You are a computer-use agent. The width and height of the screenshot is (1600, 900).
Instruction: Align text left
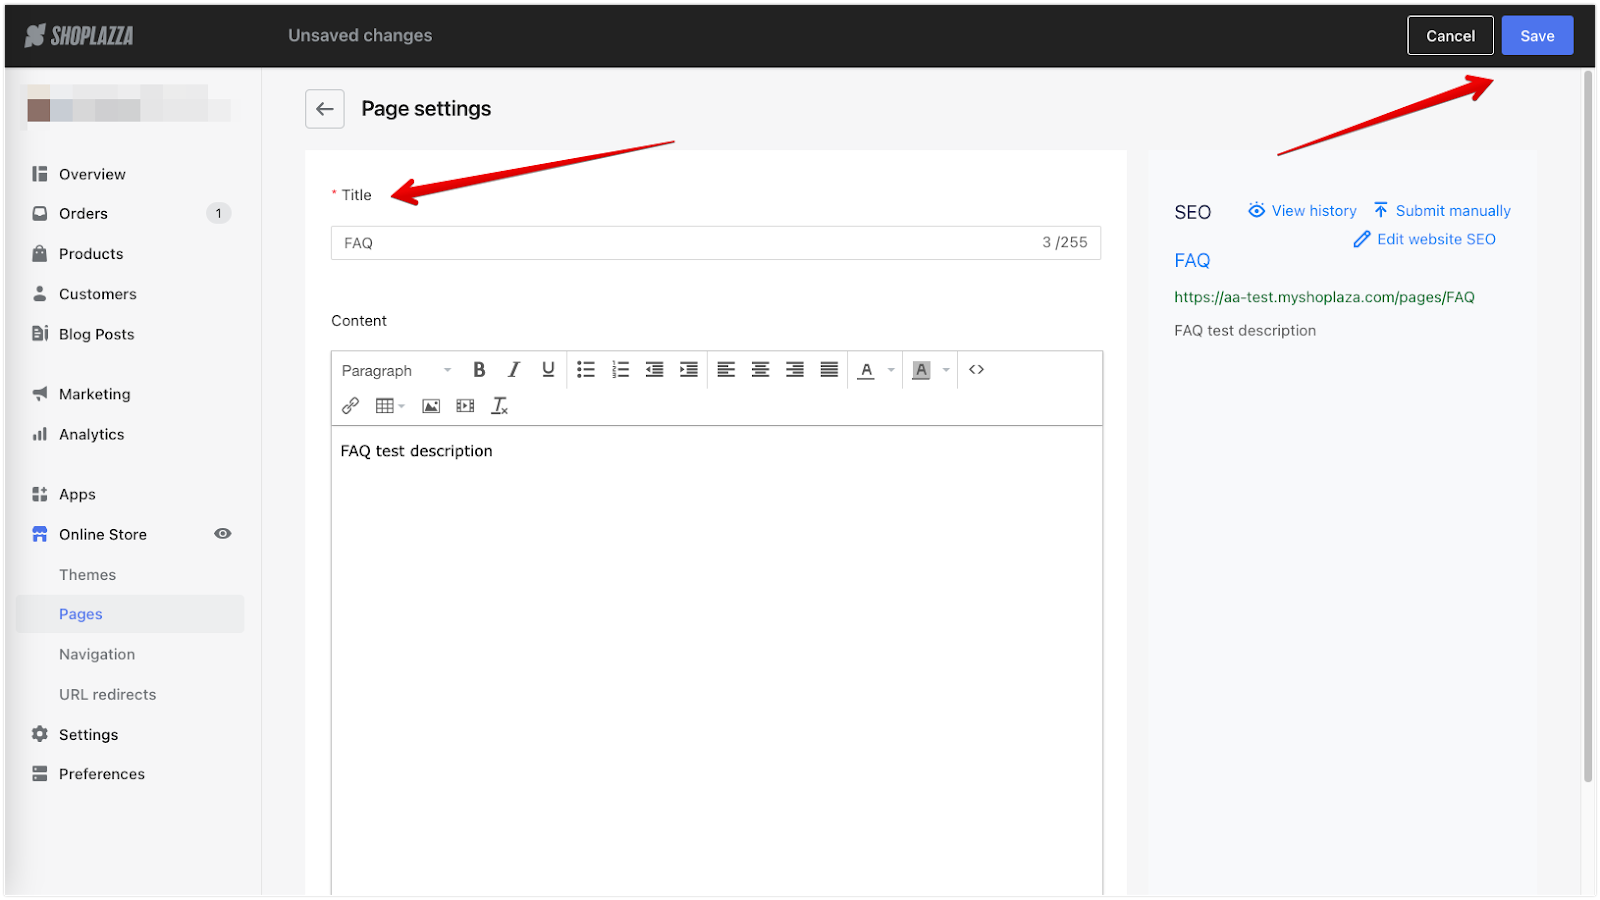726,370
